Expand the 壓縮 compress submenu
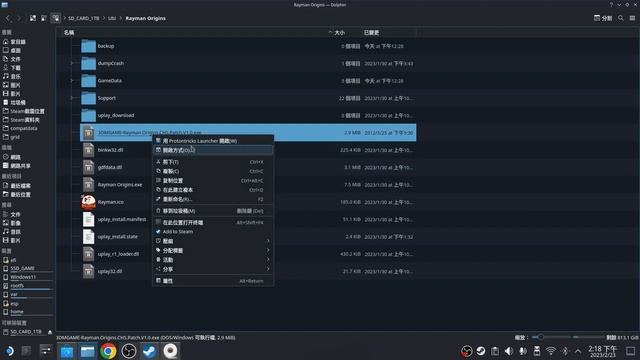 click(213, 241)
